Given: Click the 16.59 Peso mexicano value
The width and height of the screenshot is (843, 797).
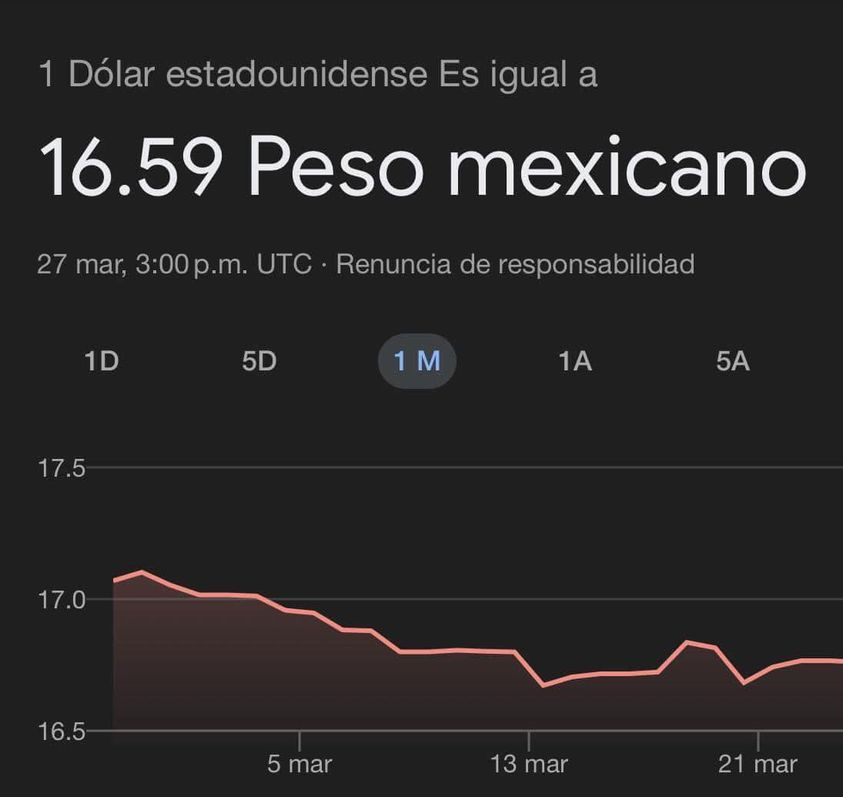Looking at the screenshot, I should click(x=421, y=166).
